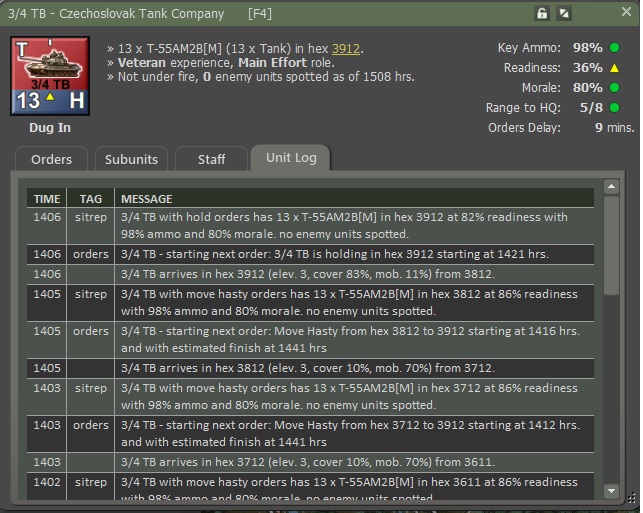Click the green Key Ammo status indicator

[x=614, y=48]
